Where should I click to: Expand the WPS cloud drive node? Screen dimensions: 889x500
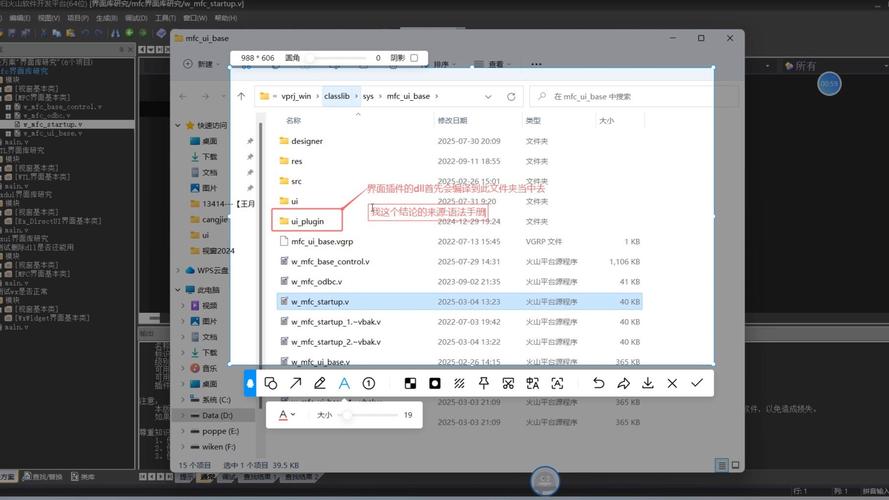coord(178,270)
